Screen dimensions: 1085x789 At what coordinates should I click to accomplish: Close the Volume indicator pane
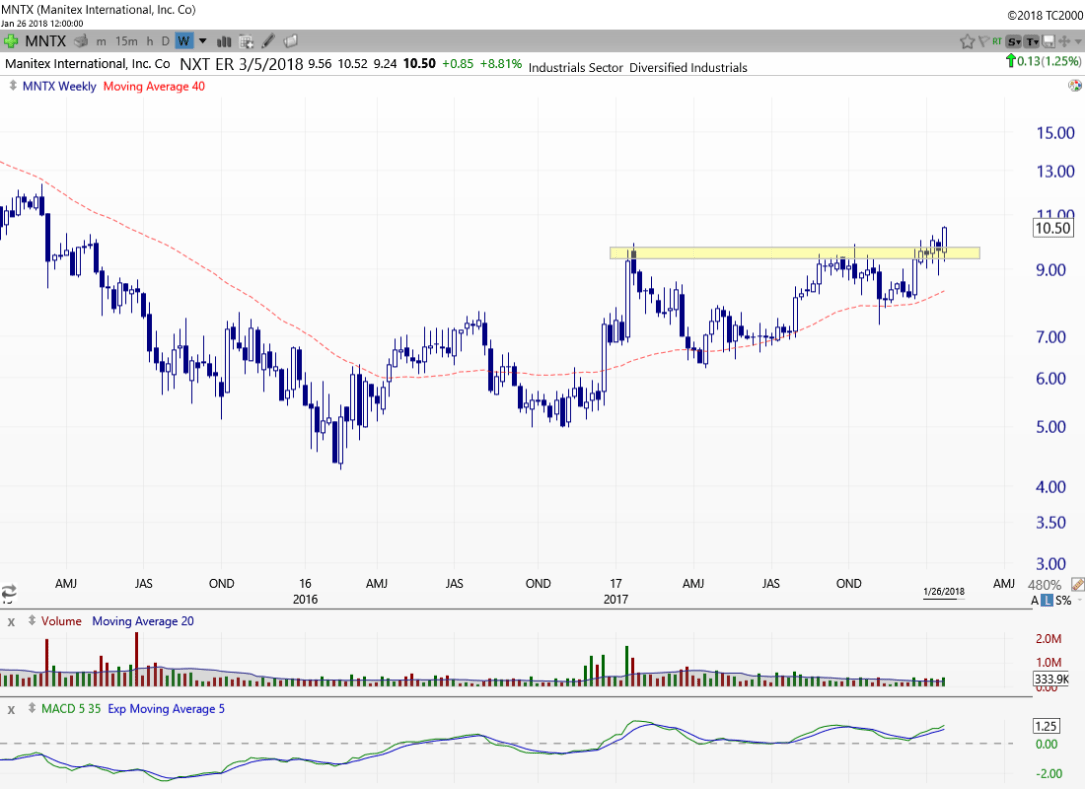coord(12,622)
